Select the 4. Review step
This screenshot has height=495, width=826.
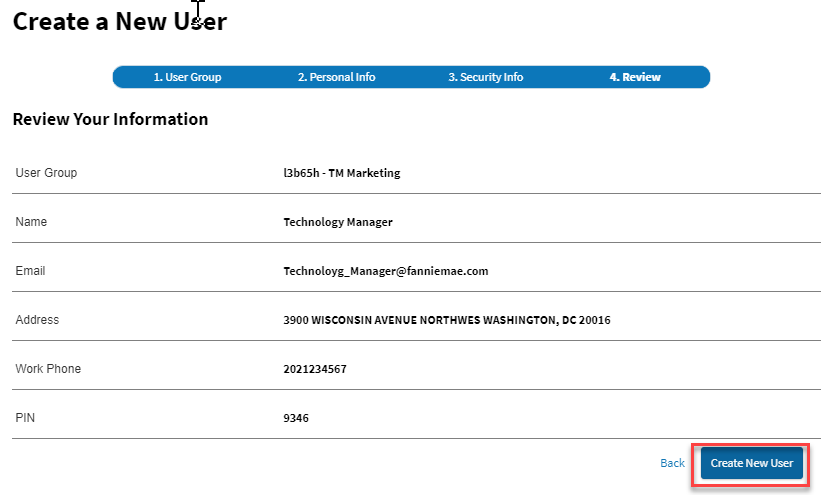click(635, 77)
